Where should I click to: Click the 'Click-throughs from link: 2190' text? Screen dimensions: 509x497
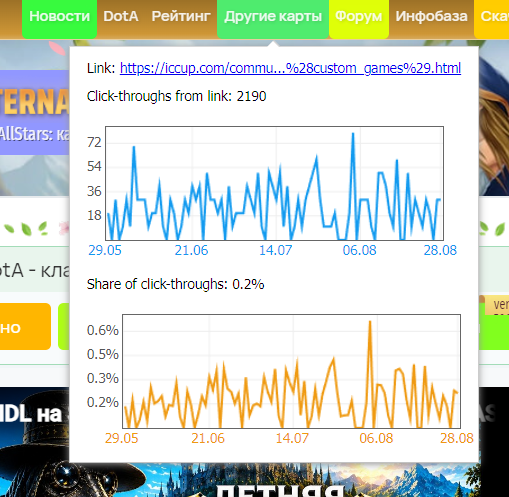[176, 96]
